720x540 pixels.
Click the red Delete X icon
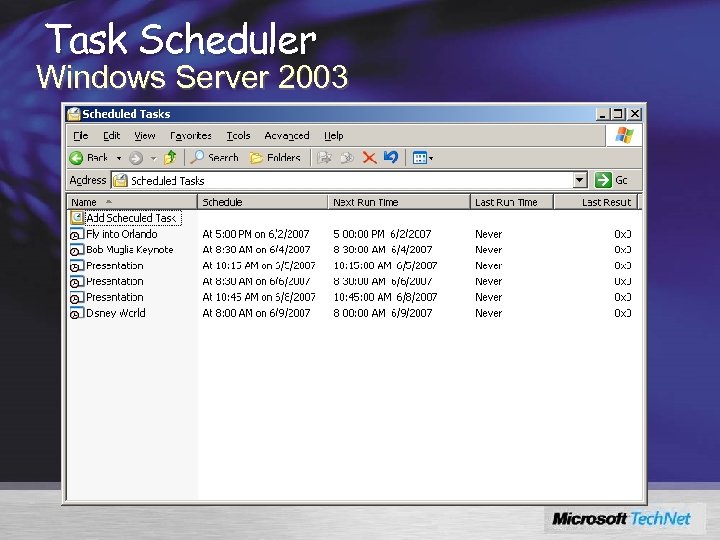tap(369, 158)
